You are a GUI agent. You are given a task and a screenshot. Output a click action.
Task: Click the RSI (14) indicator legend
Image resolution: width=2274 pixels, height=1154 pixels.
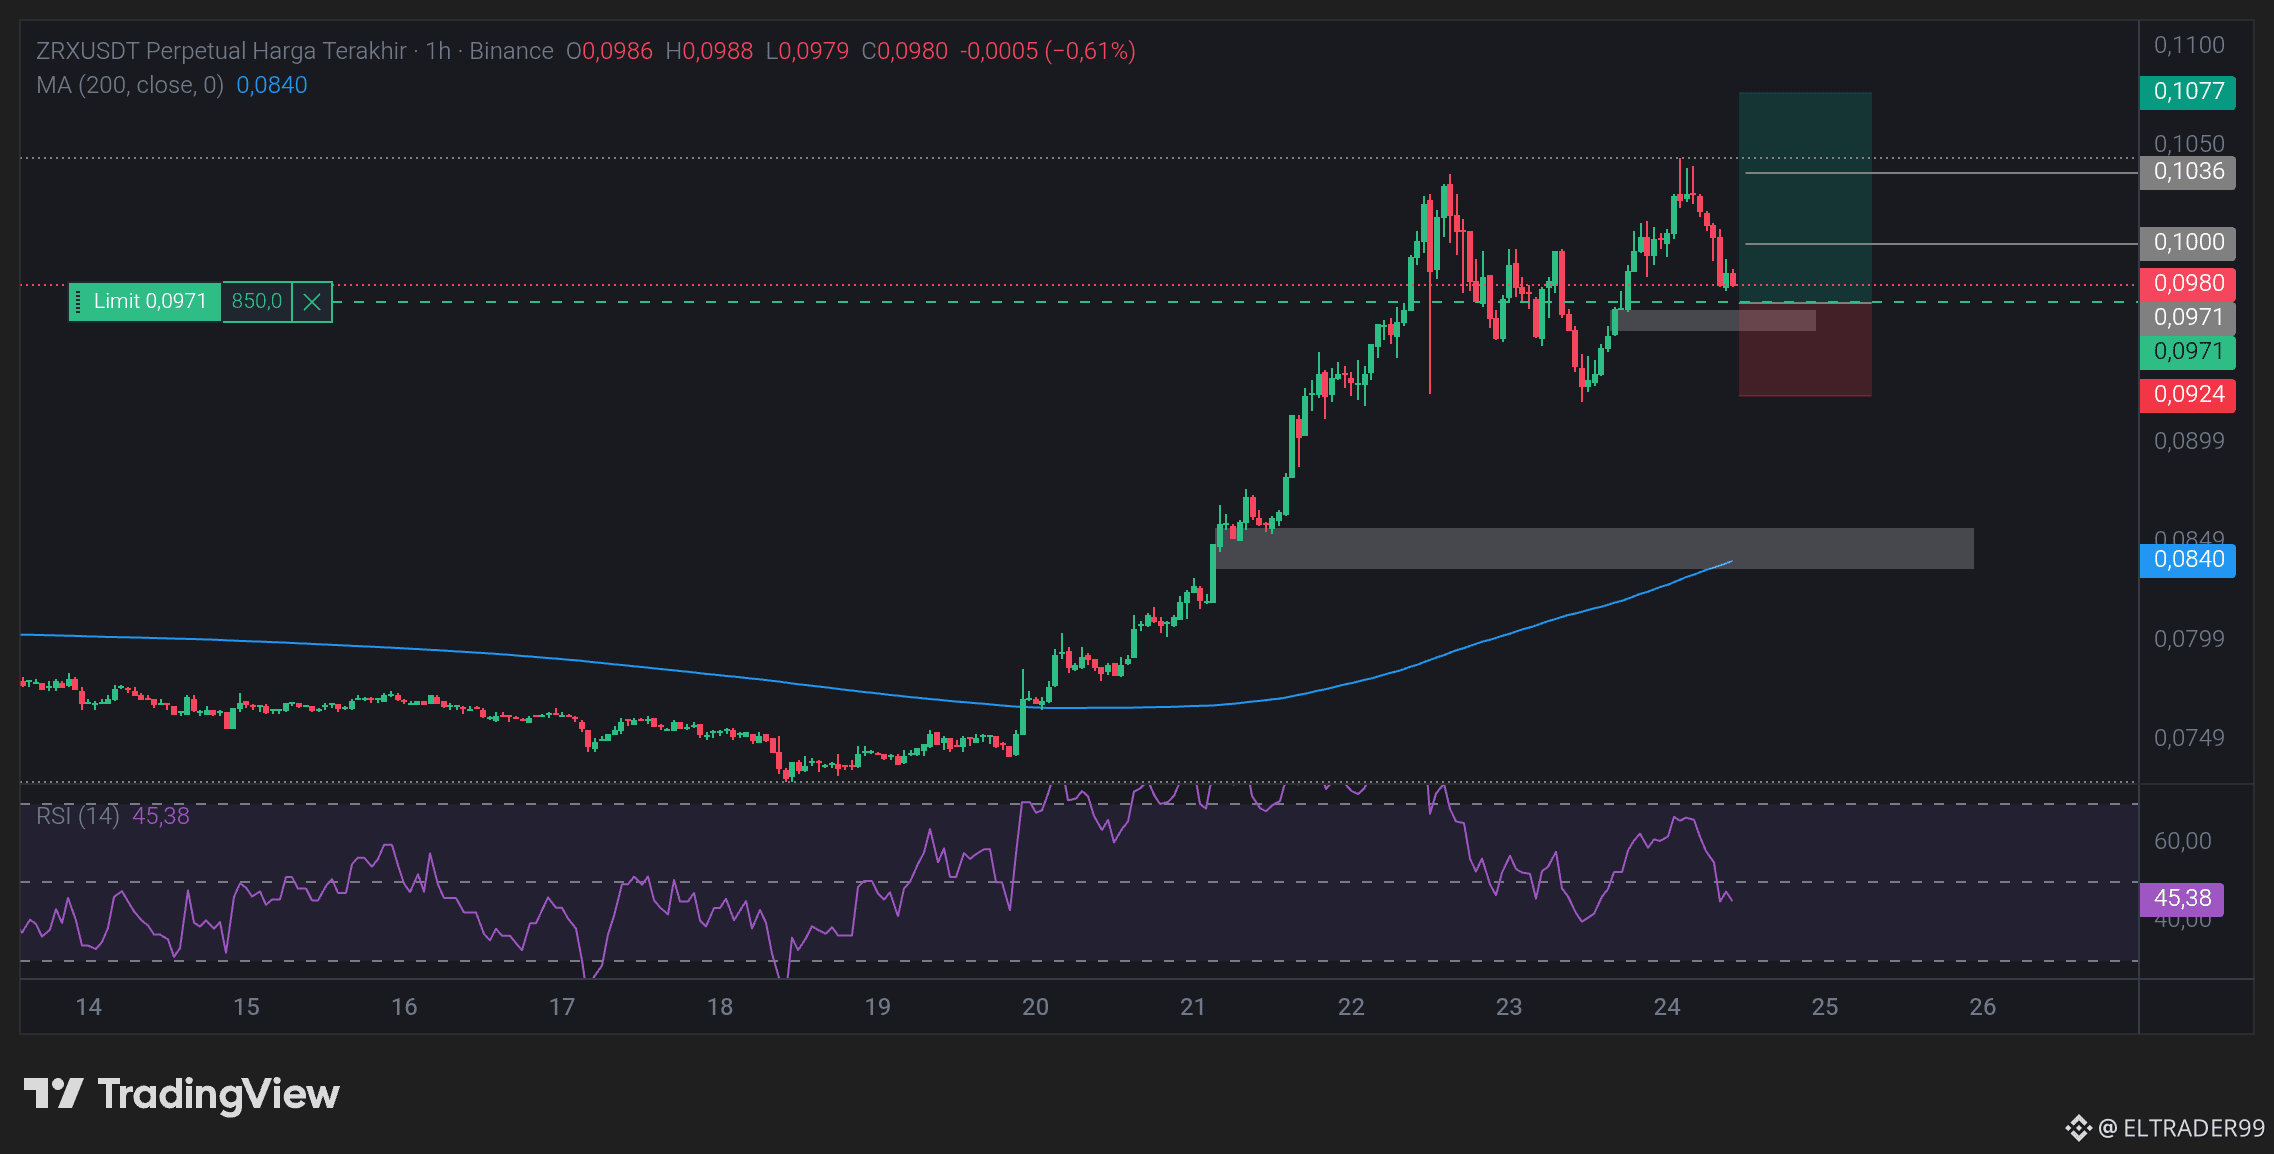[x=78, y=816]
